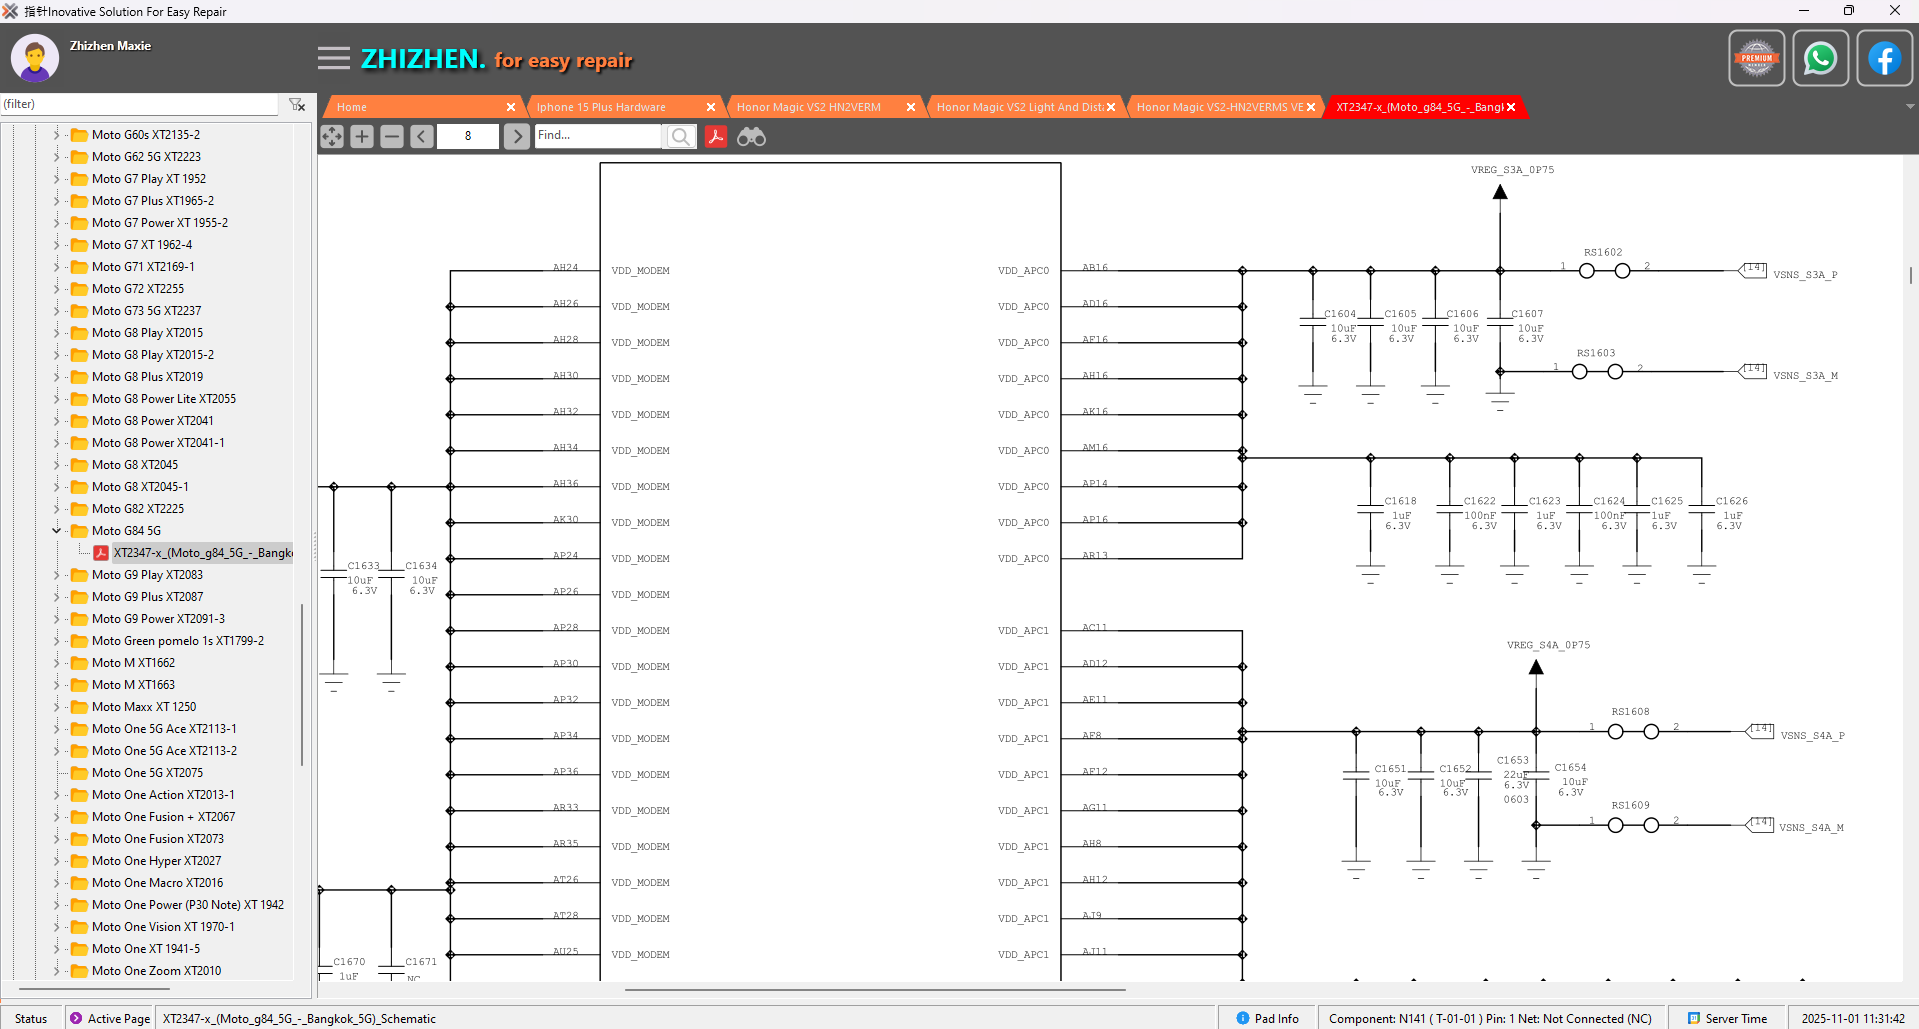Click the Zhizhen Maxie username
The image size is (1919, 1029).
point(110,45)
